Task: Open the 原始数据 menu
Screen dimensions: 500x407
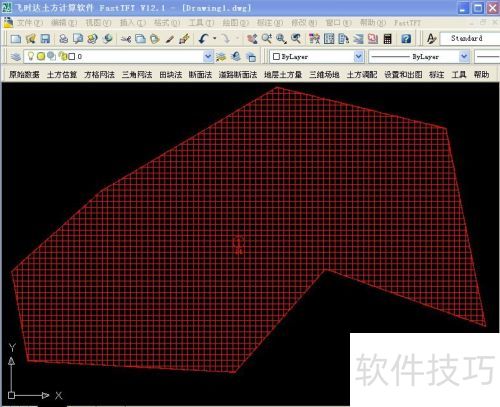Action: click(x=24, y=75)
